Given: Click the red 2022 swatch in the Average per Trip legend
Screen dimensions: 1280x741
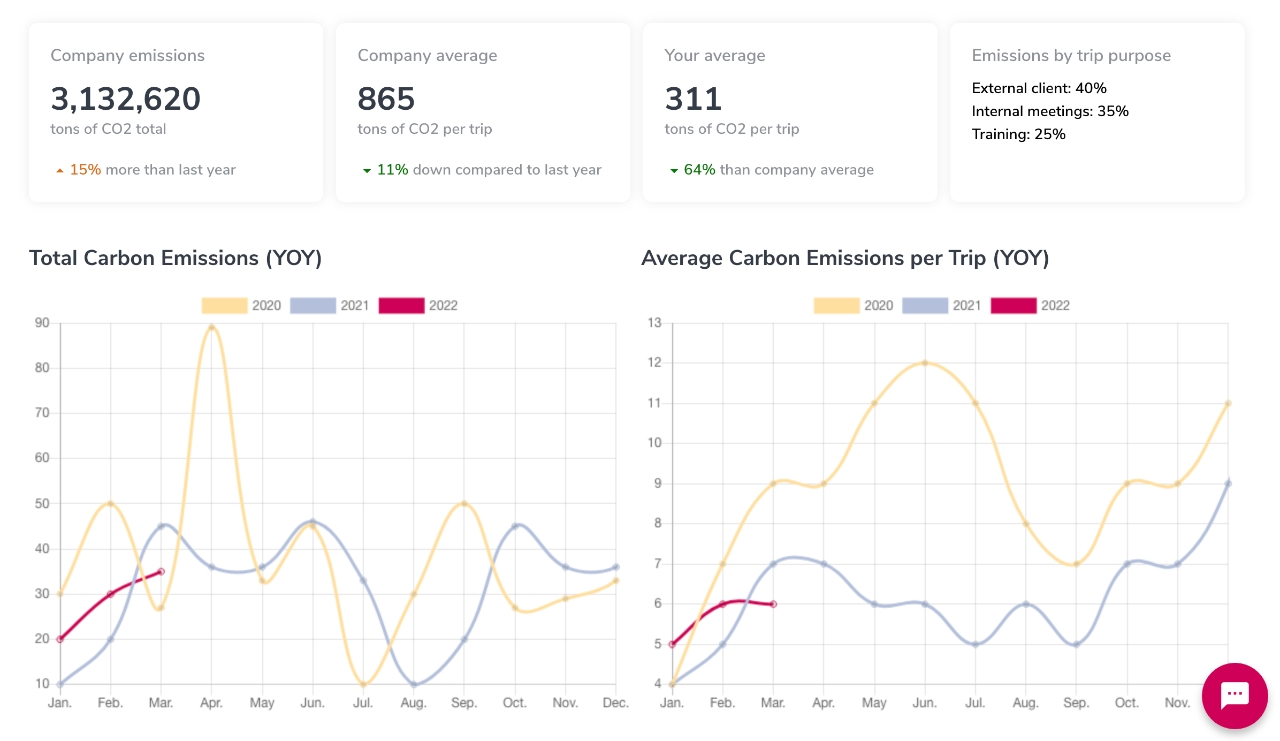Looking at the screenshot, I should tap(1013, 305).
